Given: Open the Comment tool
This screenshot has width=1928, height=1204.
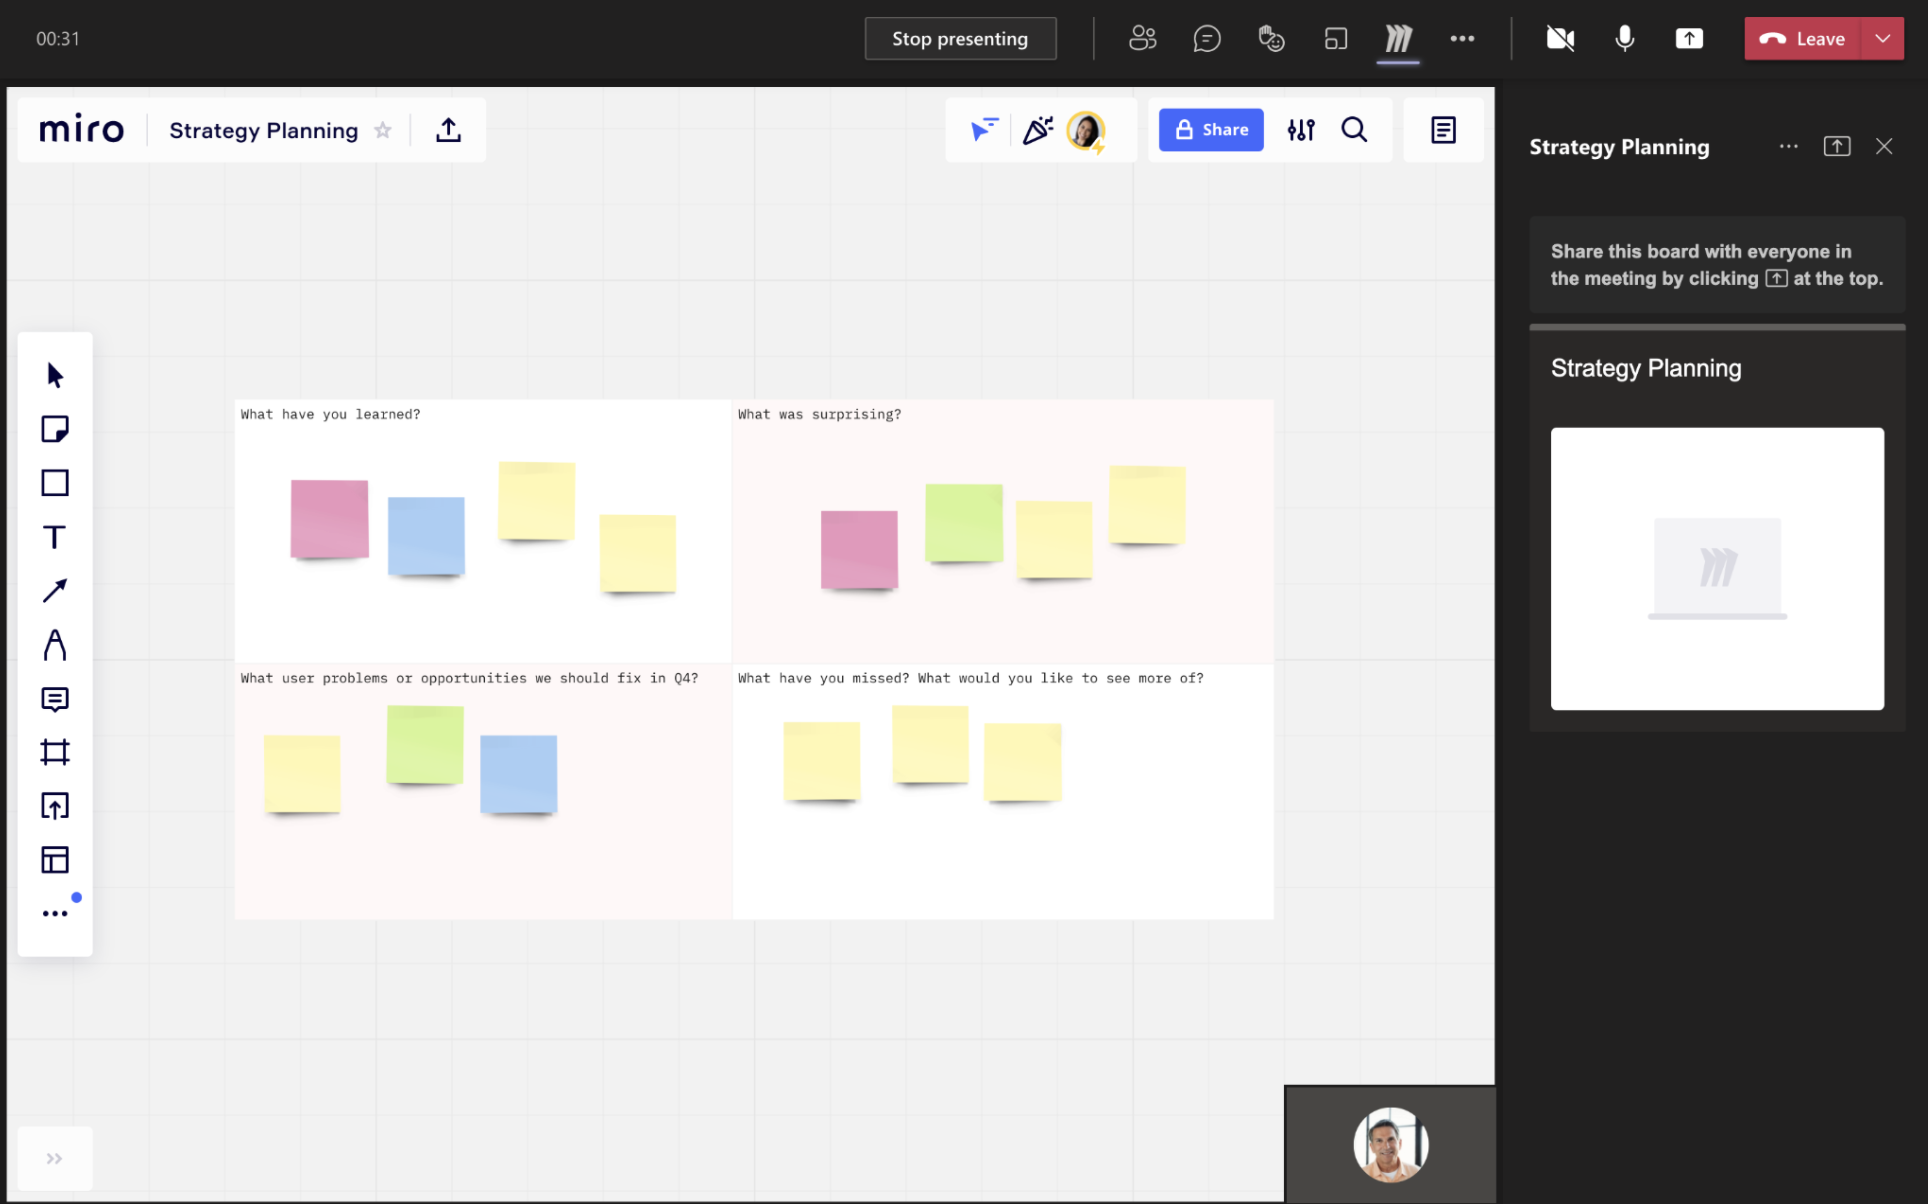Looking at the screenshot, I should point(55,699).
